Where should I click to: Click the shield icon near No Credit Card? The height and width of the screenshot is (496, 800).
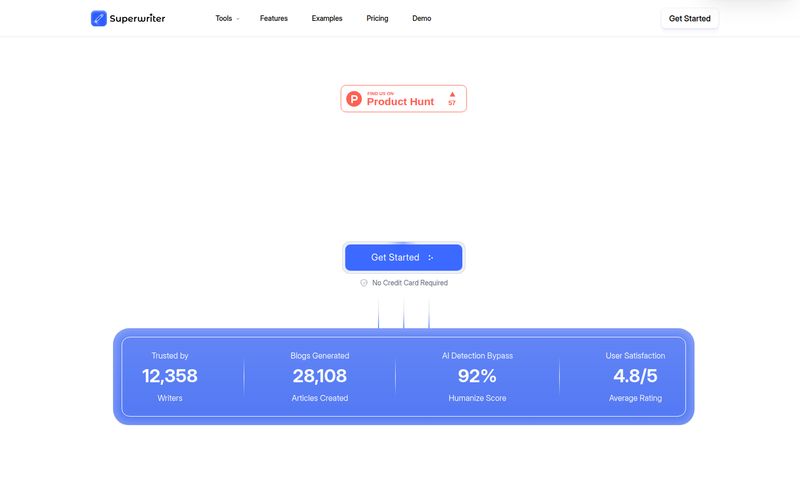click(x=364, y=283)
